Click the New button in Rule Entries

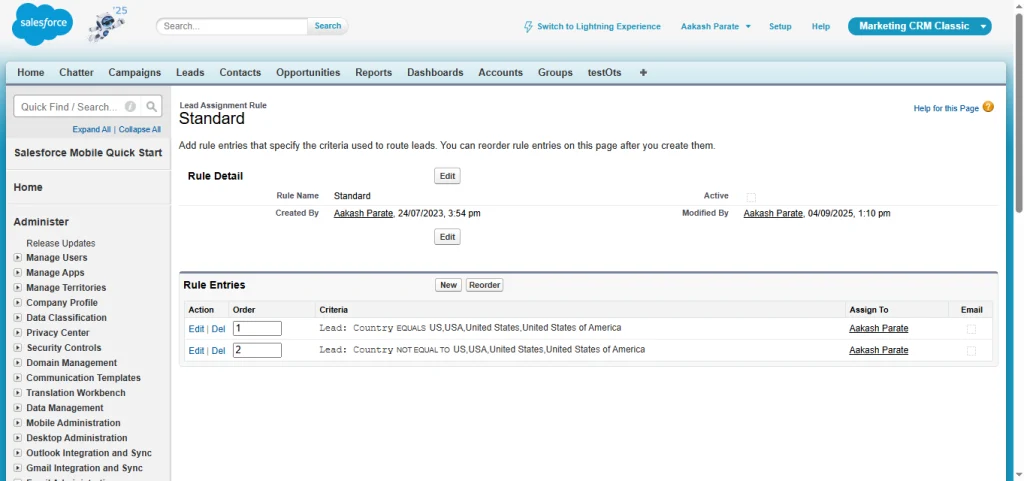[x=448, y=285]
